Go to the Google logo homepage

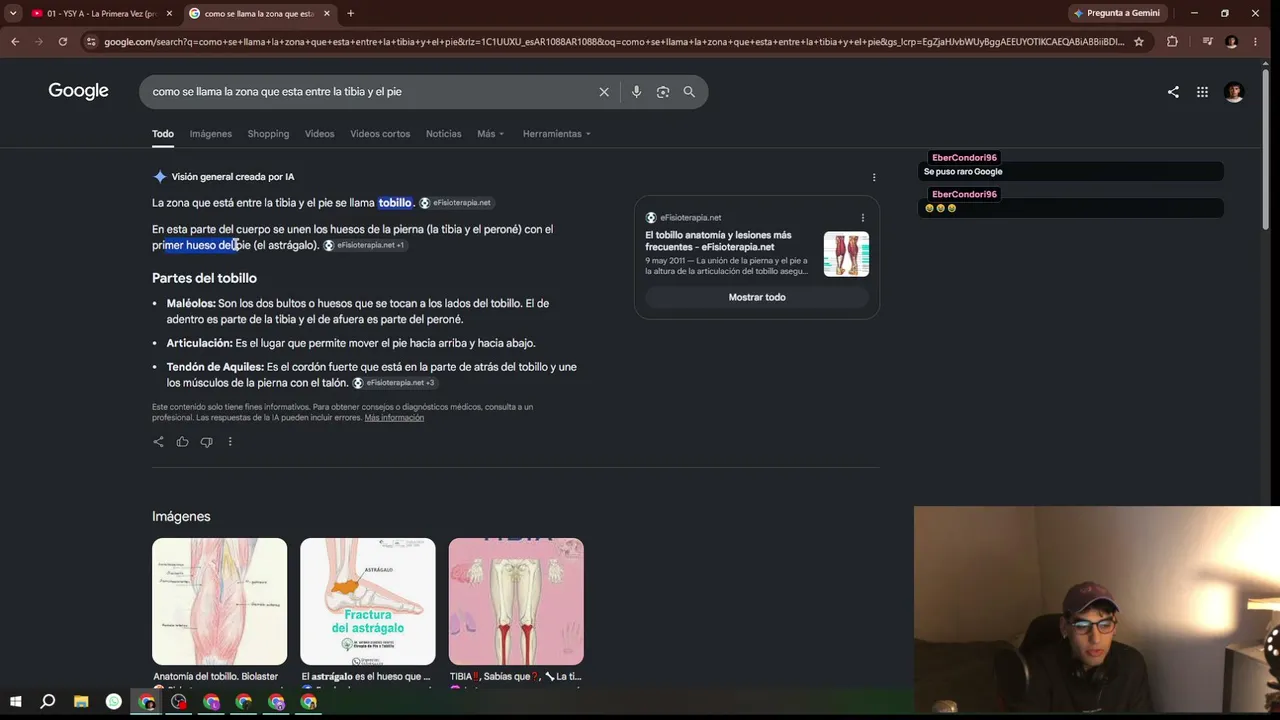point(78,91)
